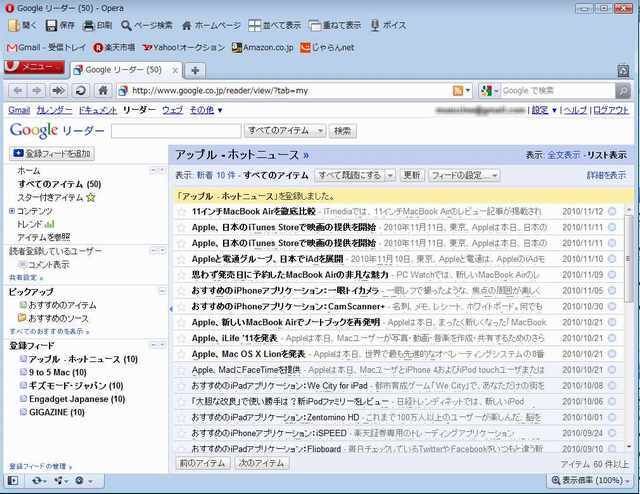Toggle the Opera panel in status bar
This screenshot has height=494, width=640.
pos(13,481)
